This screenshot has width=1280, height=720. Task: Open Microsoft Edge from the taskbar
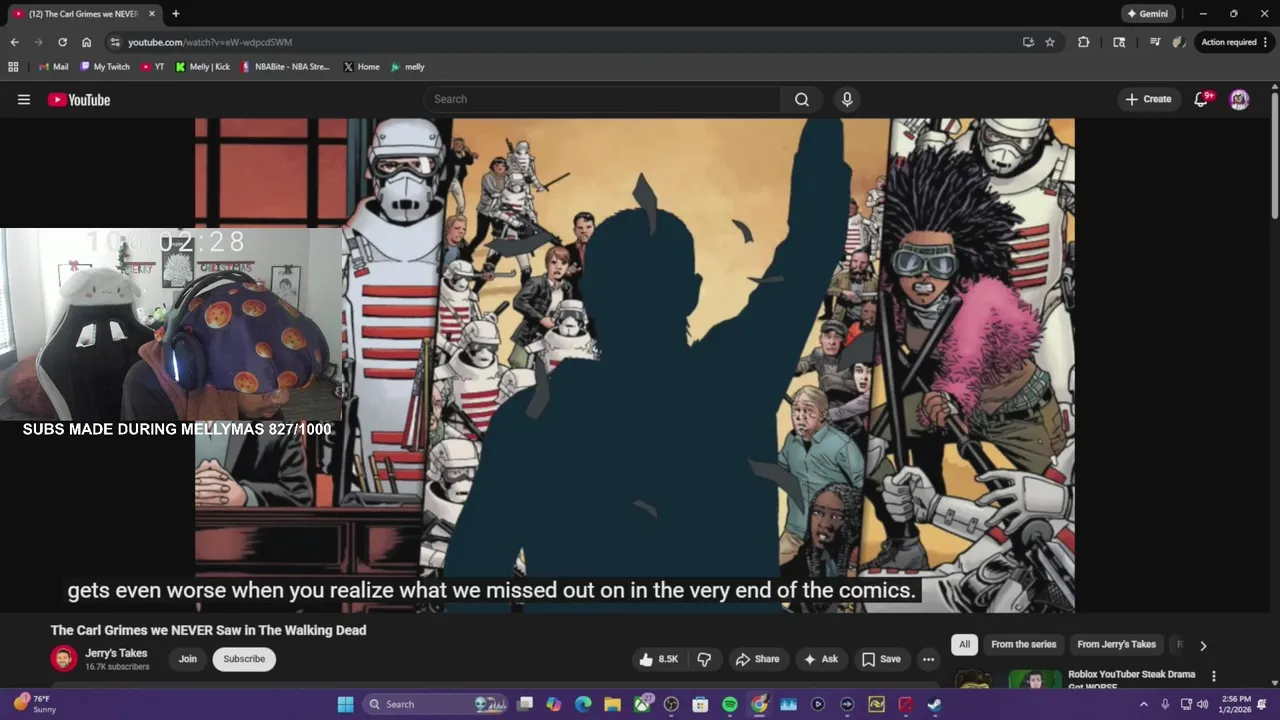(x=583, y=704)
